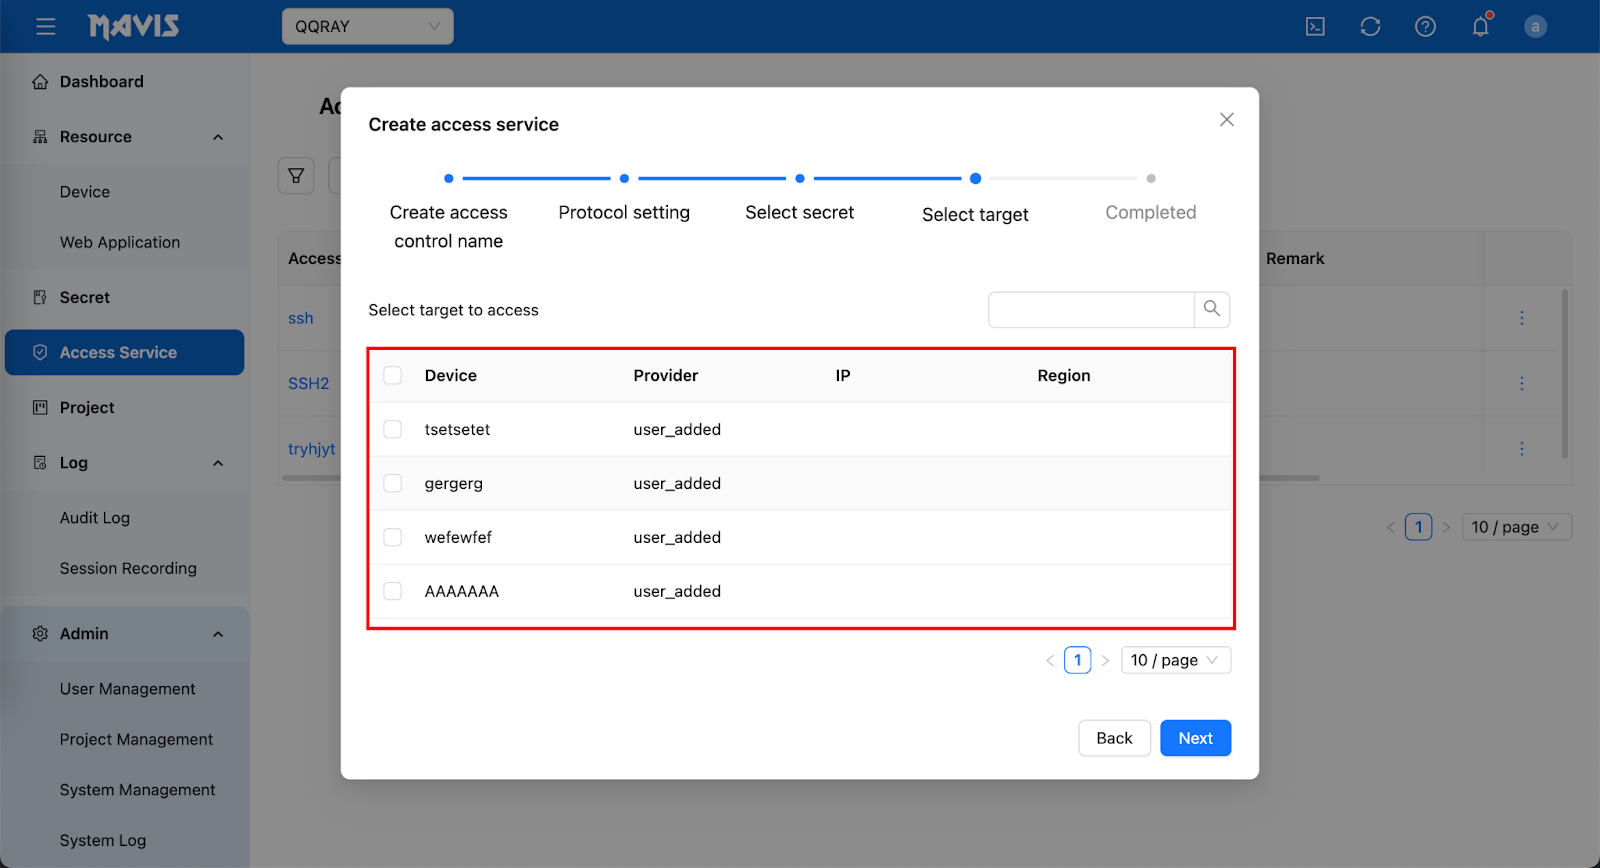
Task: Click the filter funnel icon
Action: click(296, 176)
